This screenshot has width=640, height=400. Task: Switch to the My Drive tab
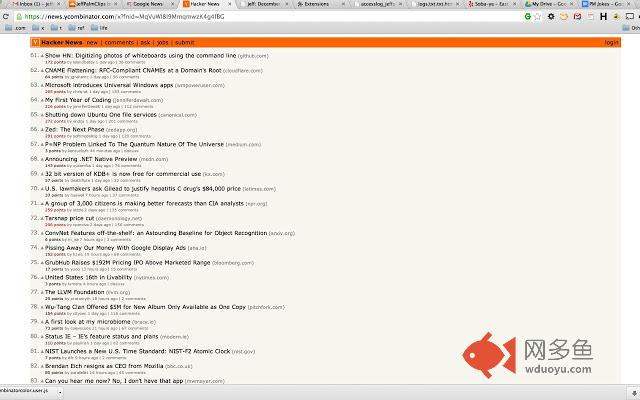coord(548,4)
